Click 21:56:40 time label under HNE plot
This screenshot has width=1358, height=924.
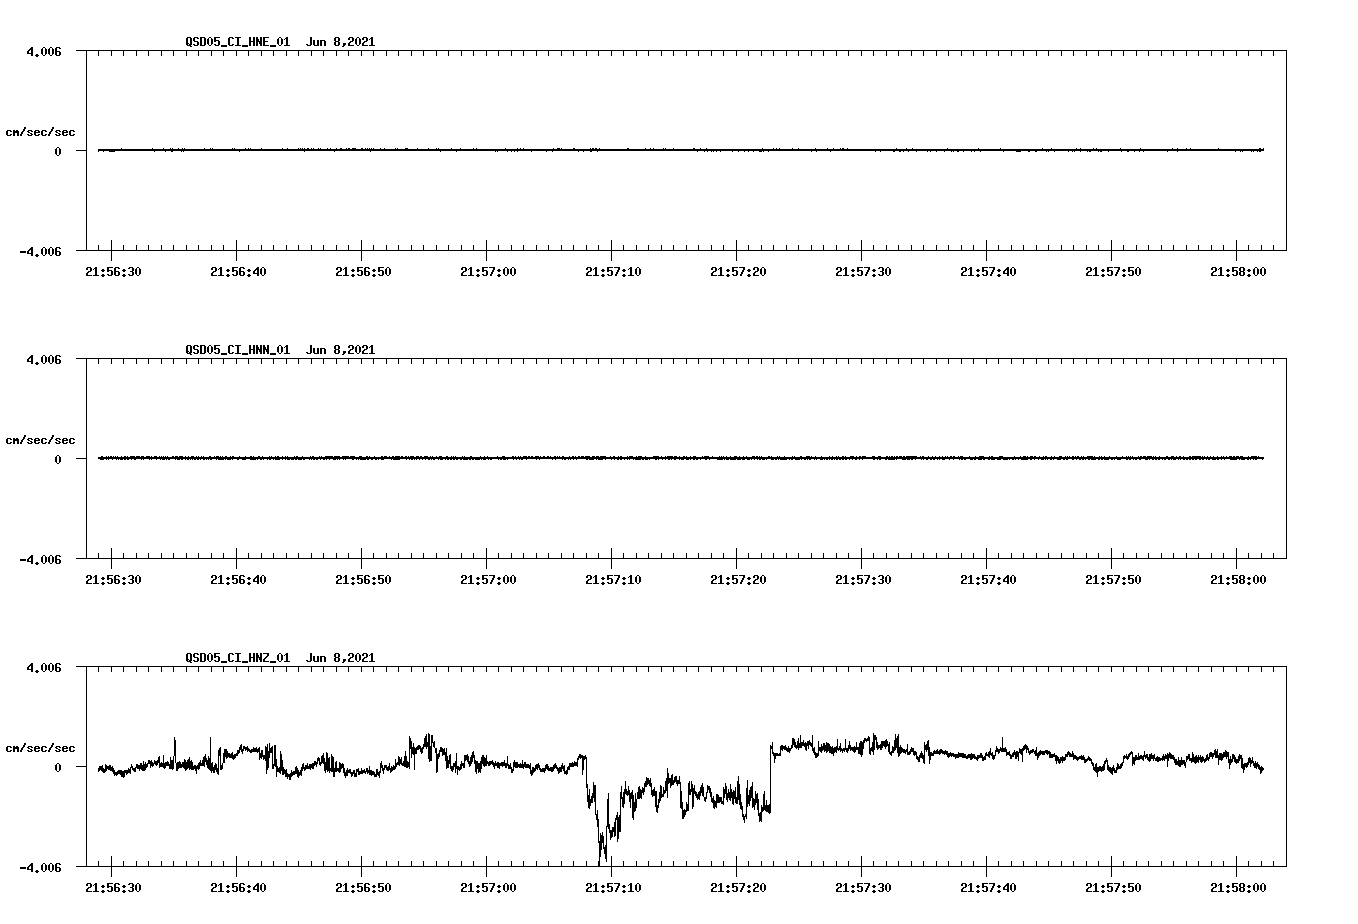pyautogui.click(x=237, y=271)
